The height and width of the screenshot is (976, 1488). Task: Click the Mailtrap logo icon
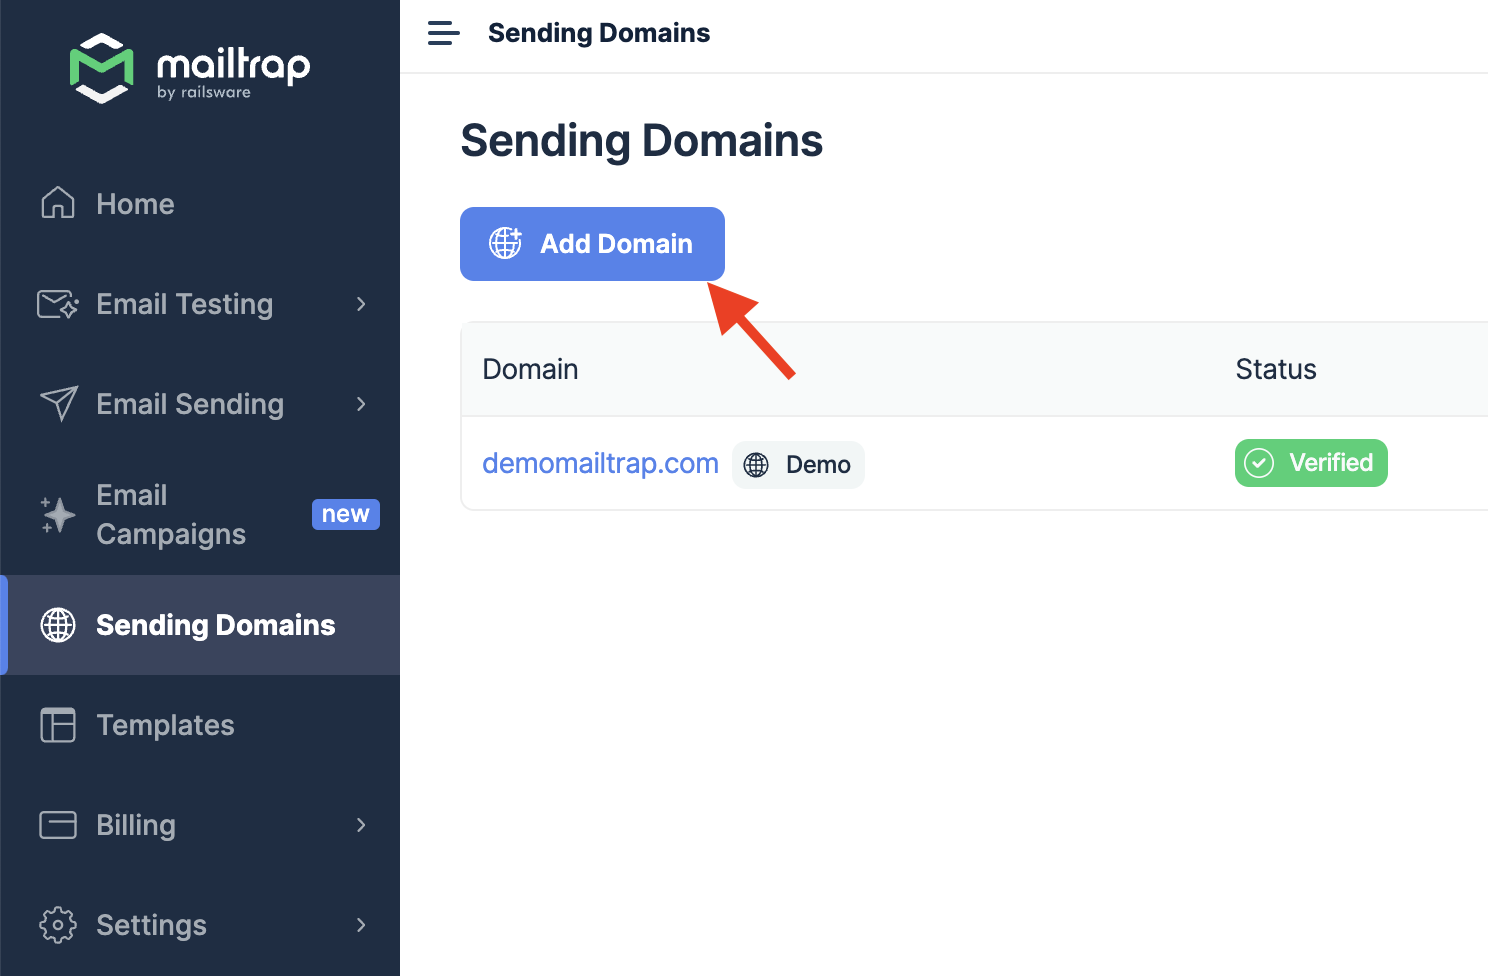(101, 68)
